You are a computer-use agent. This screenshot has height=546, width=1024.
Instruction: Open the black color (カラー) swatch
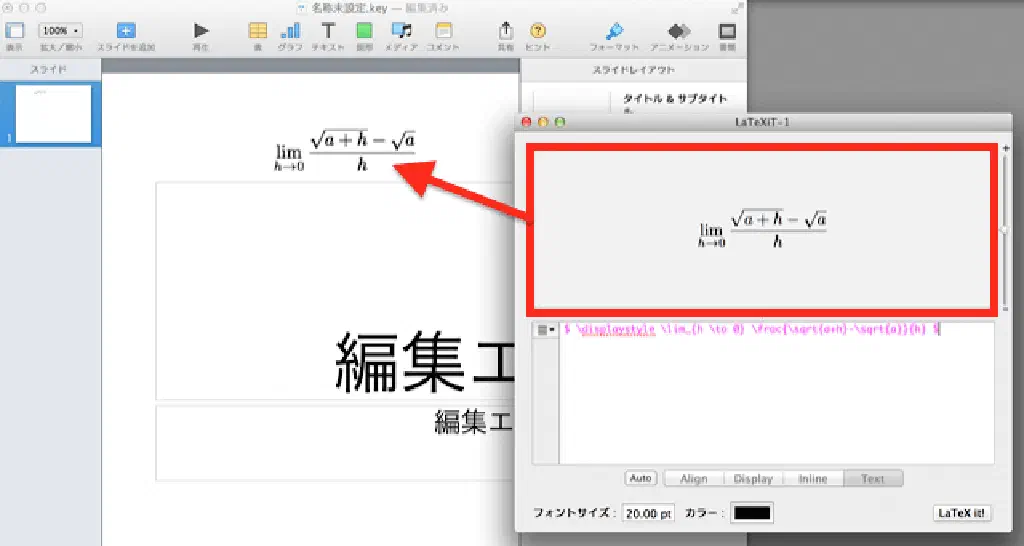pyautogui.click(x=752, y=513)
